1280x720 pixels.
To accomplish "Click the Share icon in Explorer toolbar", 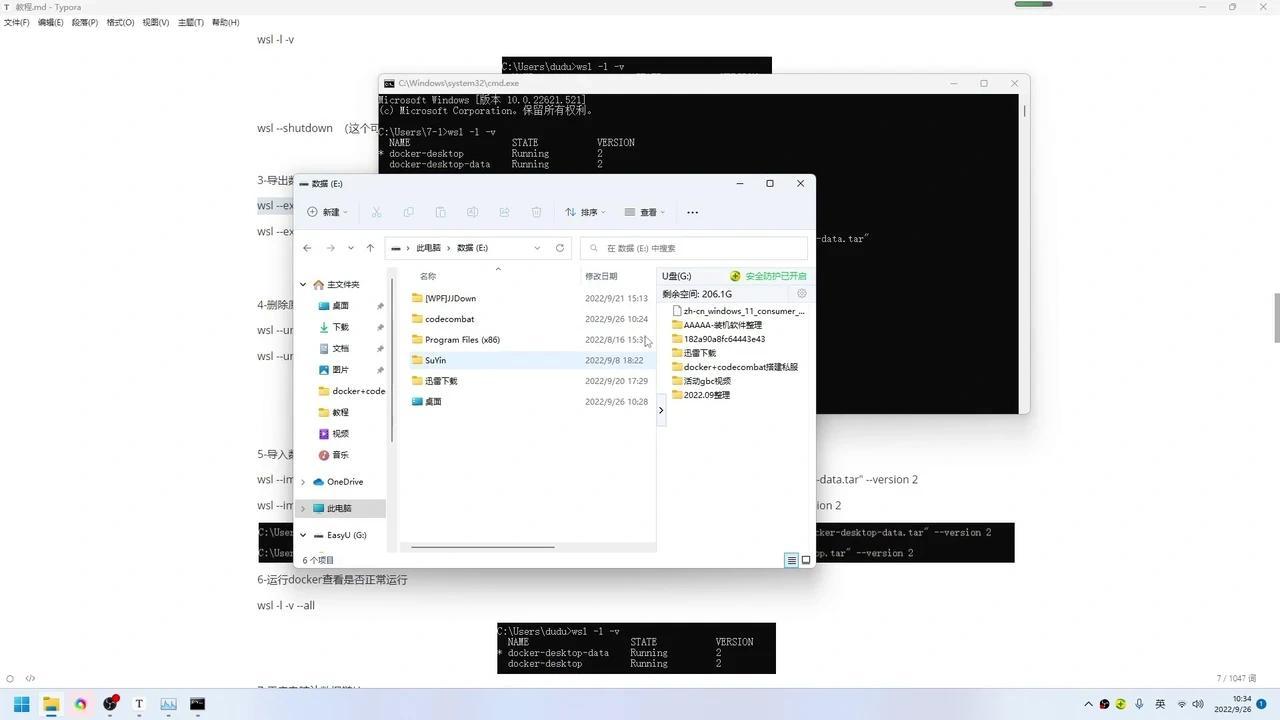I will click(504, 212).
